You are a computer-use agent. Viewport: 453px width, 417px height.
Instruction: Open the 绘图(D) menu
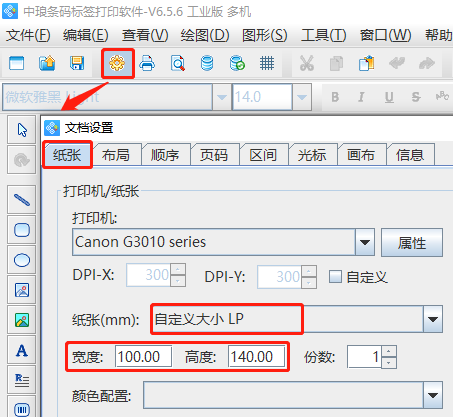[x=205, y=35]
